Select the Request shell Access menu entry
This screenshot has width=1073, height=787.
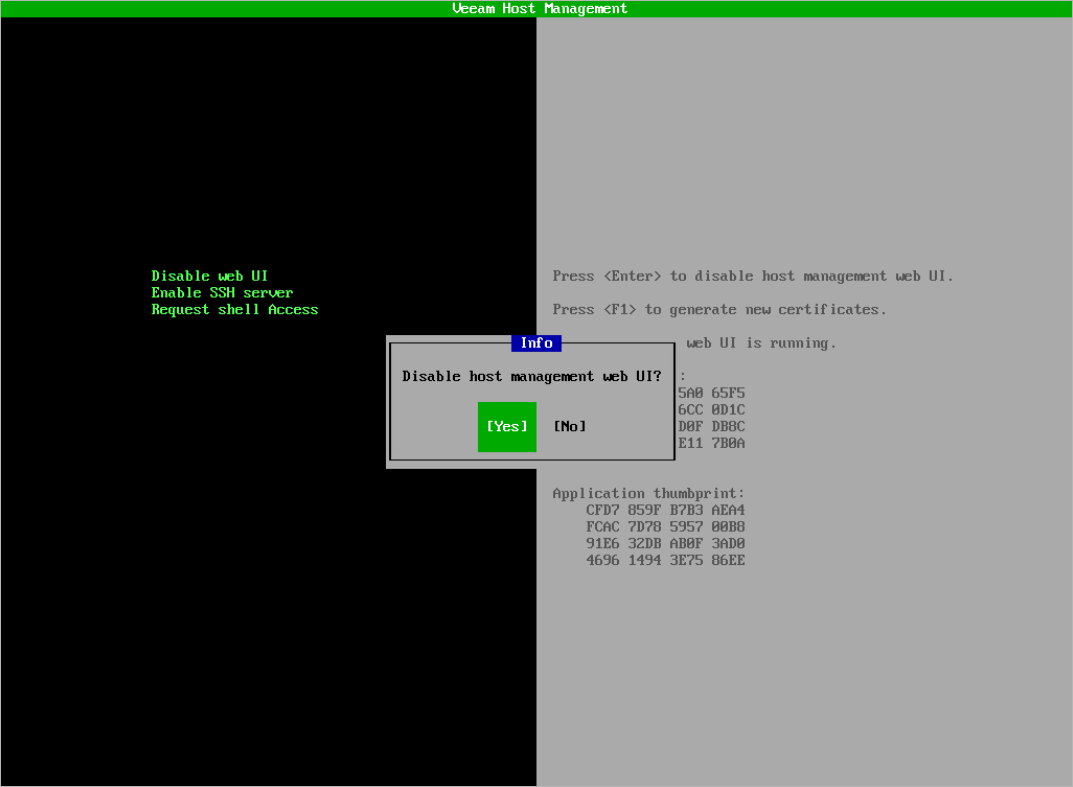[x=235, y=309]
